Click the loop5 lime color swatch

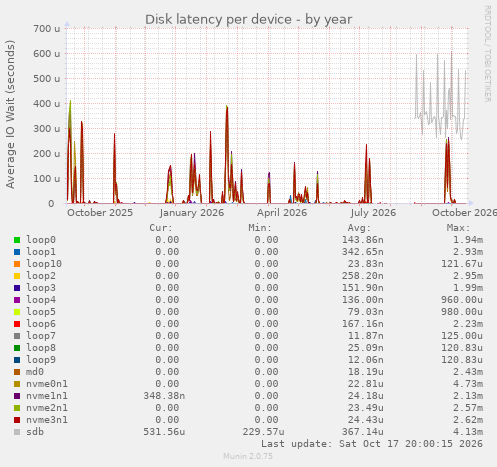click(x=17, y=312)
